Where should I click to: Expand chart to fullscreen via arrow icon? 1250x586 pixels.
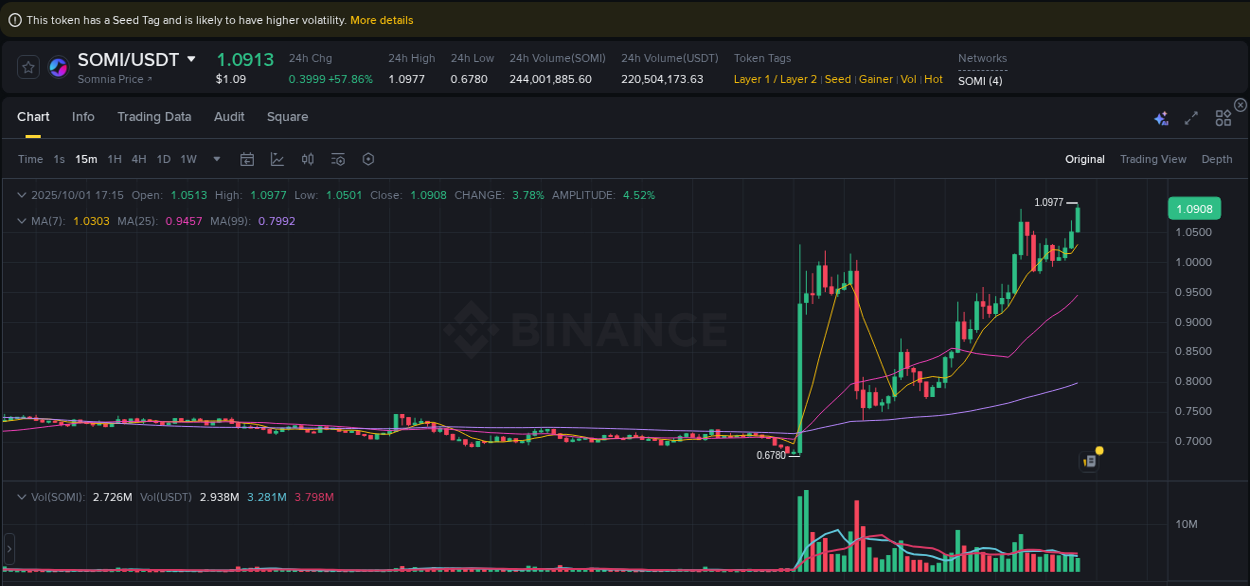[1191, 117]
